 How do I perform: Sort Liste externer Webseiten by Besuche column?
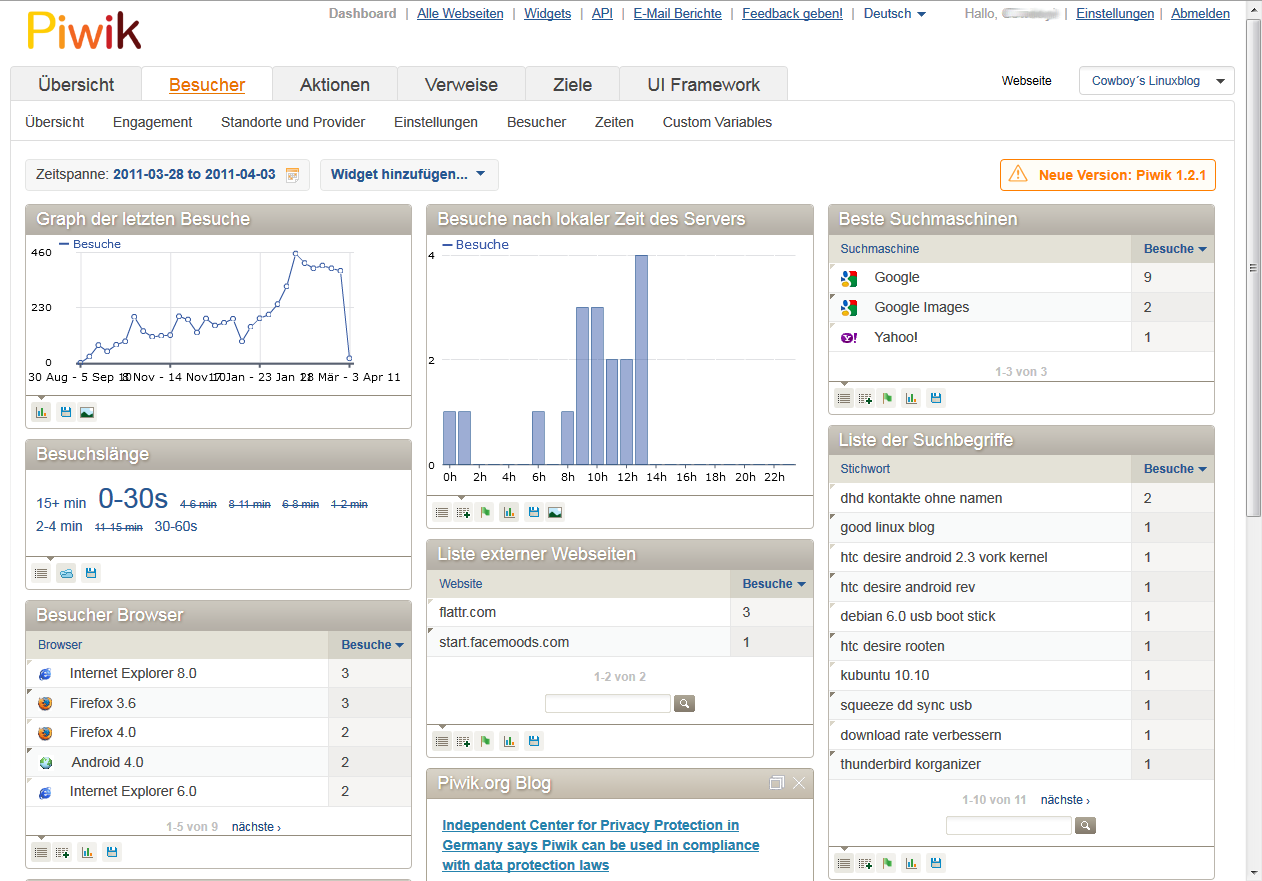click(x=773, y=584)
